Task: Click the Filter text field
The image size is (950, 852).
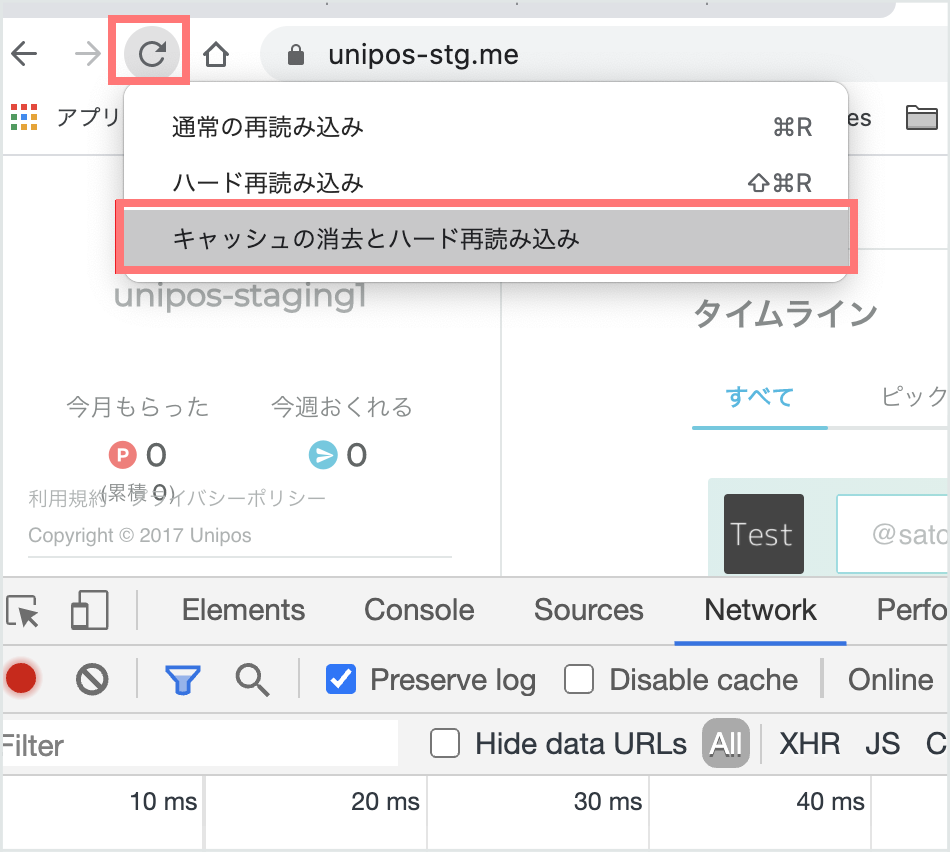Action: (x=200, y=744)
